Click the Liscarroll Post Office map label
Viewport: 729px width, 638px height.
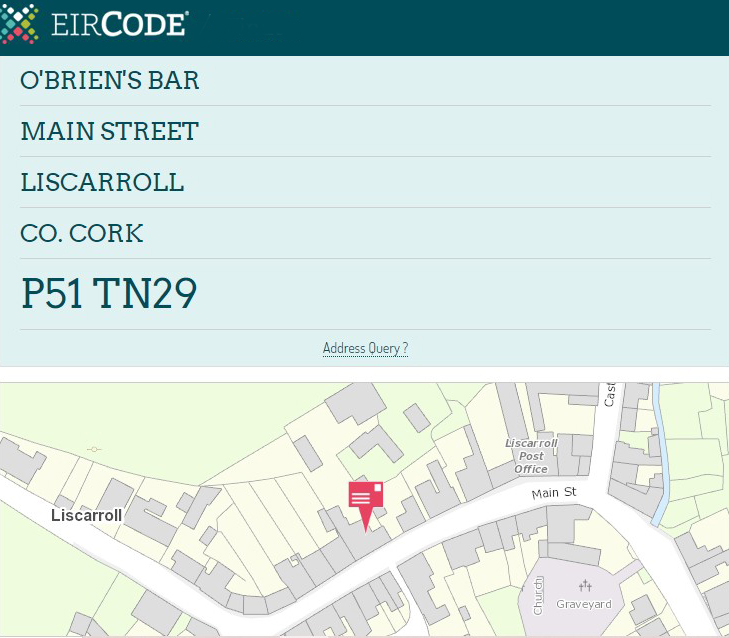click(530, 456)
